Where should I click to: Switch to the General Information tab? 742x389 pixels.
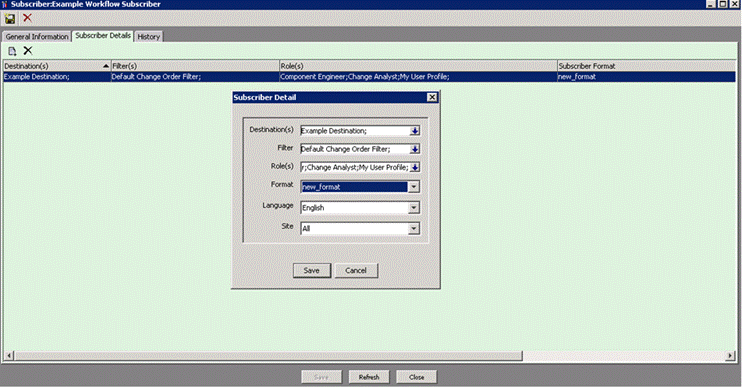click(37, 36)
